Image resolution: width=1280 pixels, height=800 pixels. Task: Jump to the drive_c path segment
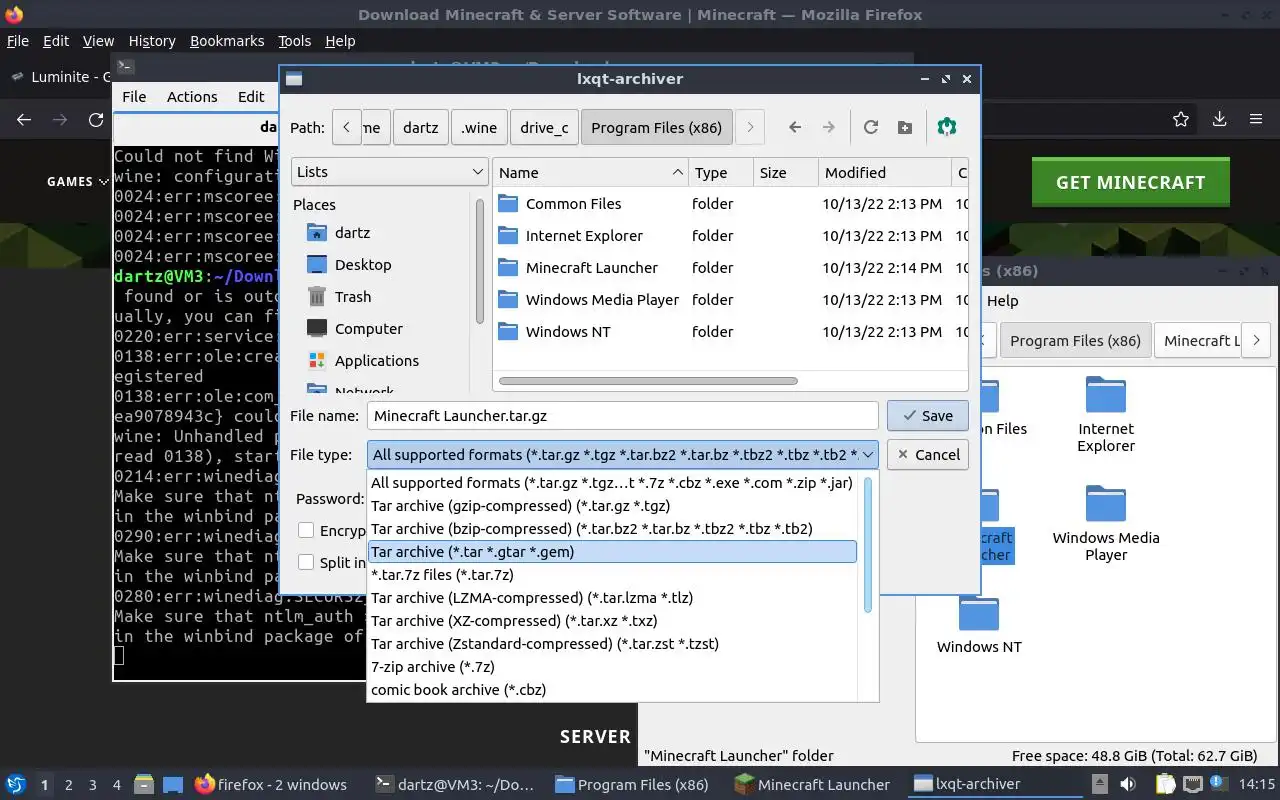pos(544,127)
